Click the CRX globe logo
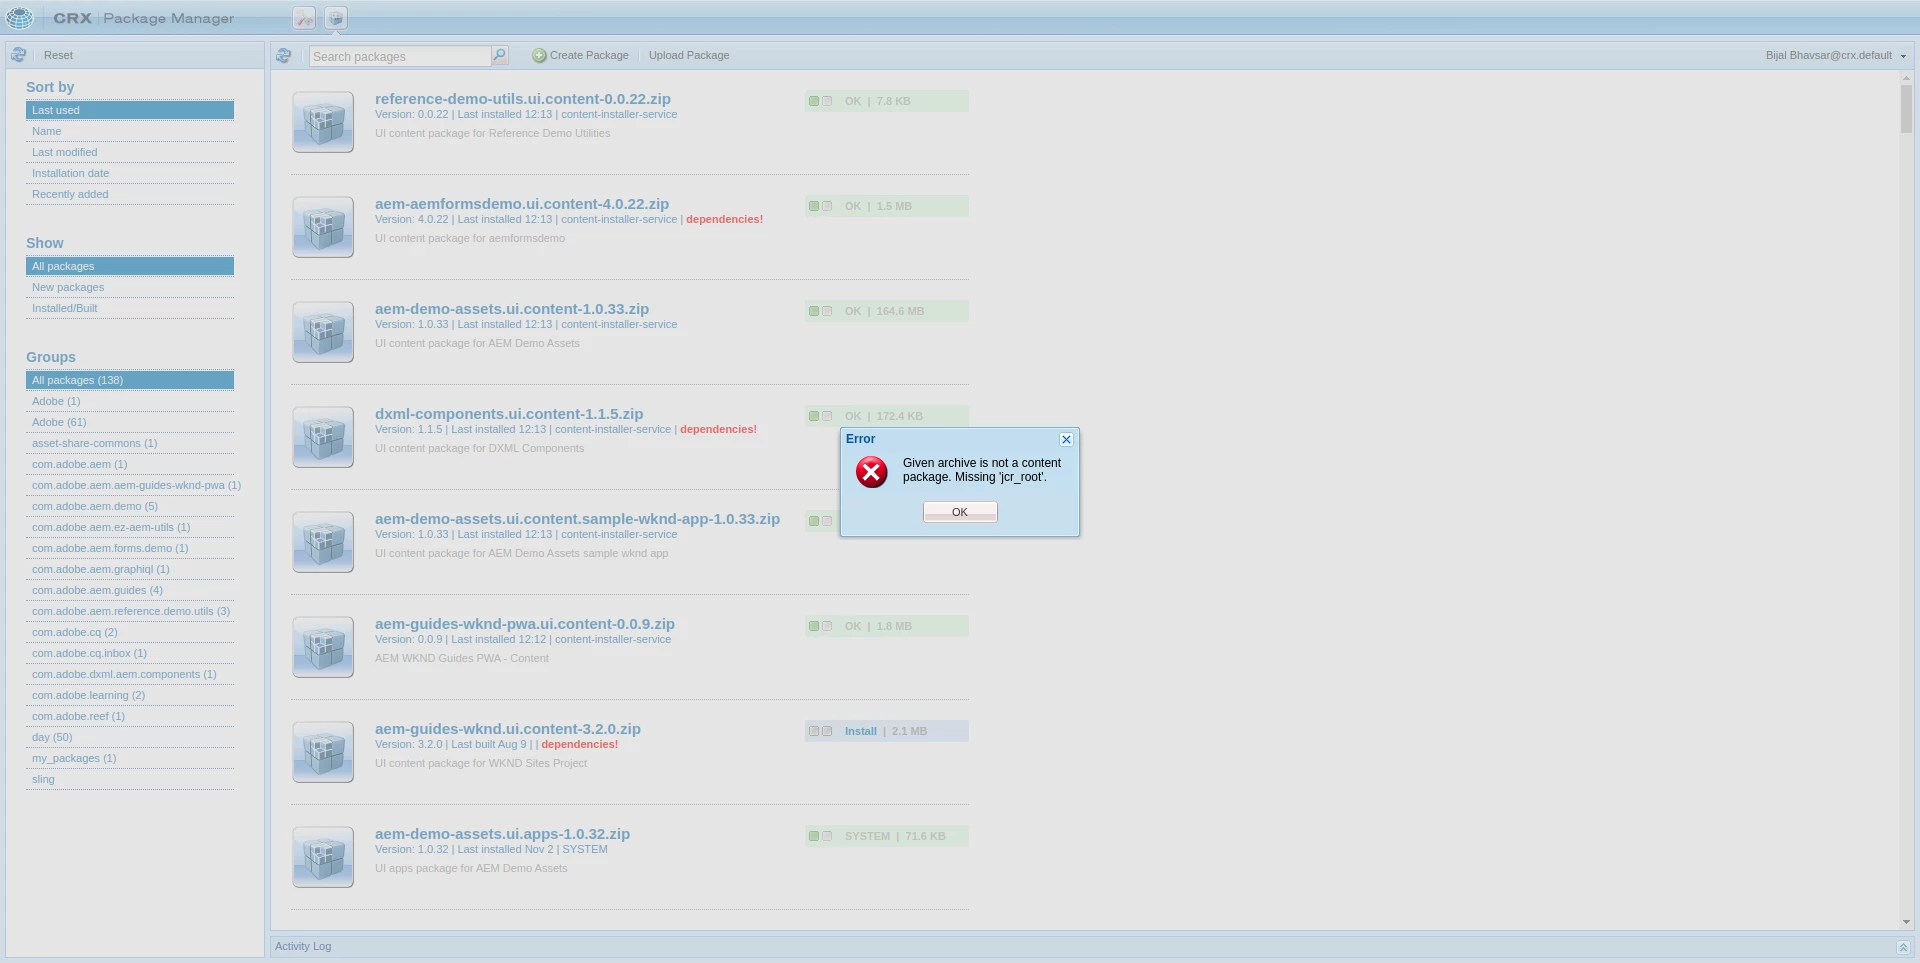 pyautogui.click(x=20, y=17)
